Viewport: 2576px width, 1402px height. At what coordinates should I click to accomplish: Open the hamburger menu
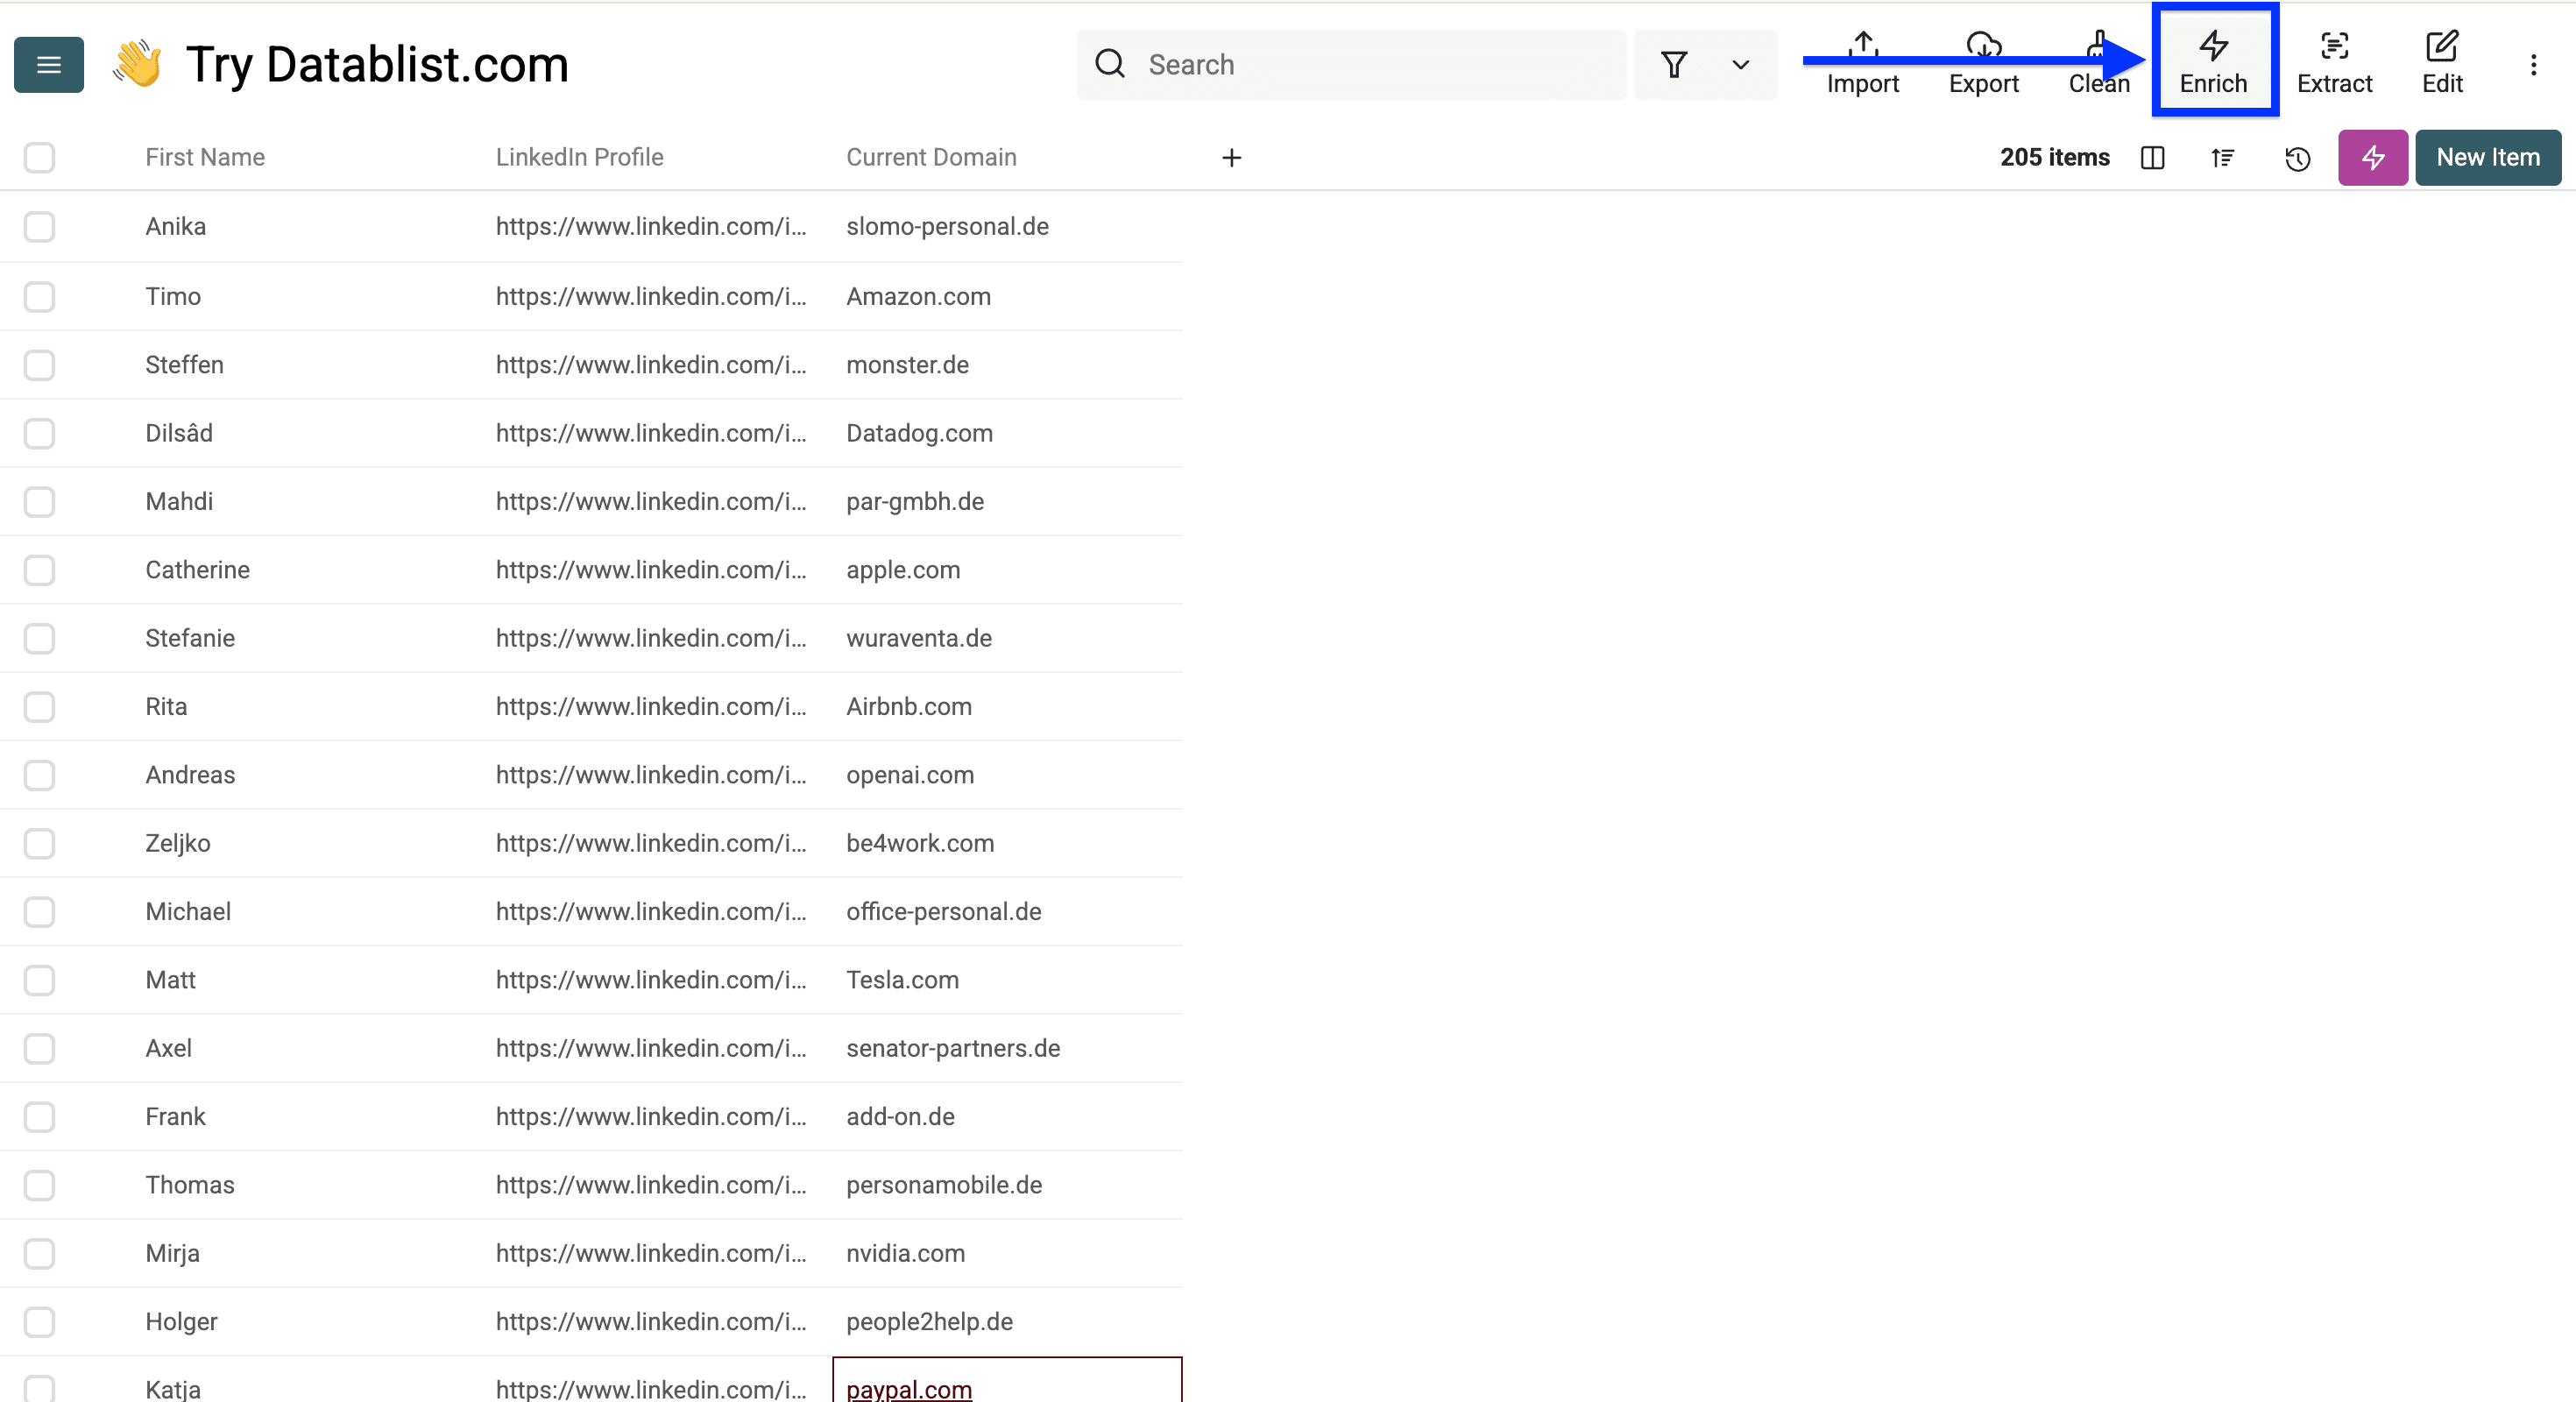coord(48,64)
